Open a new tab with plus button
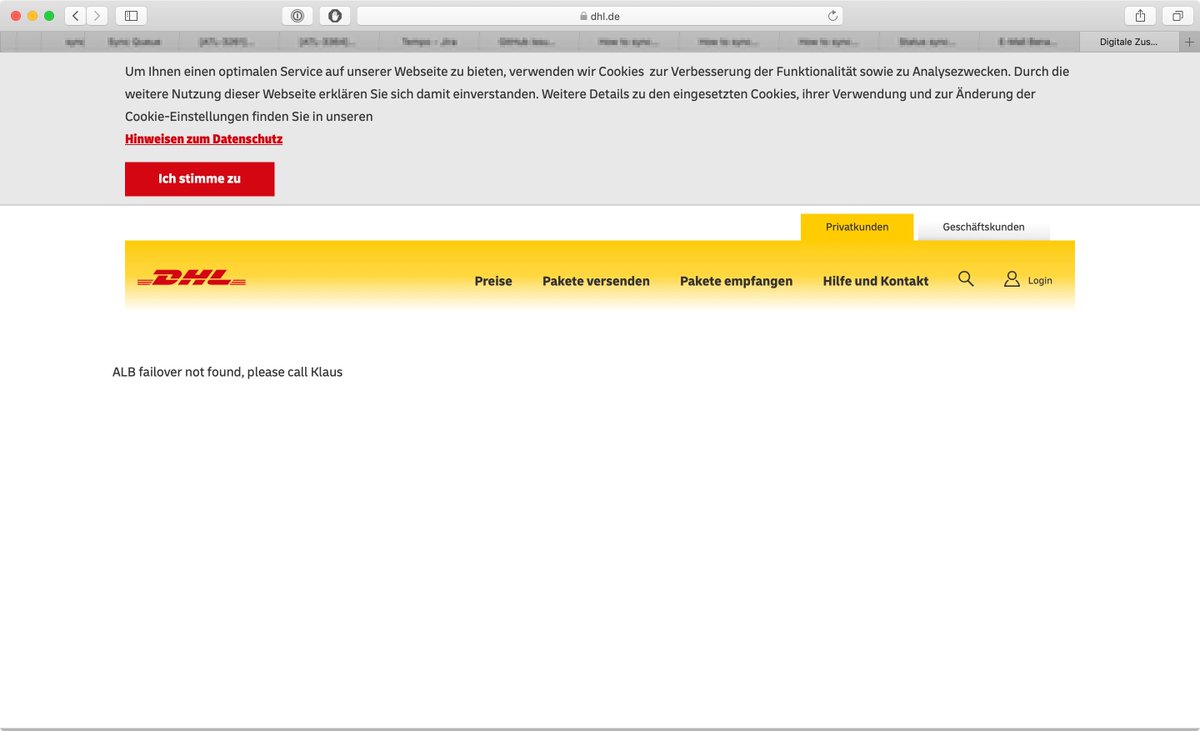The image size is (1200, 731). click(x=1189, y=42)
